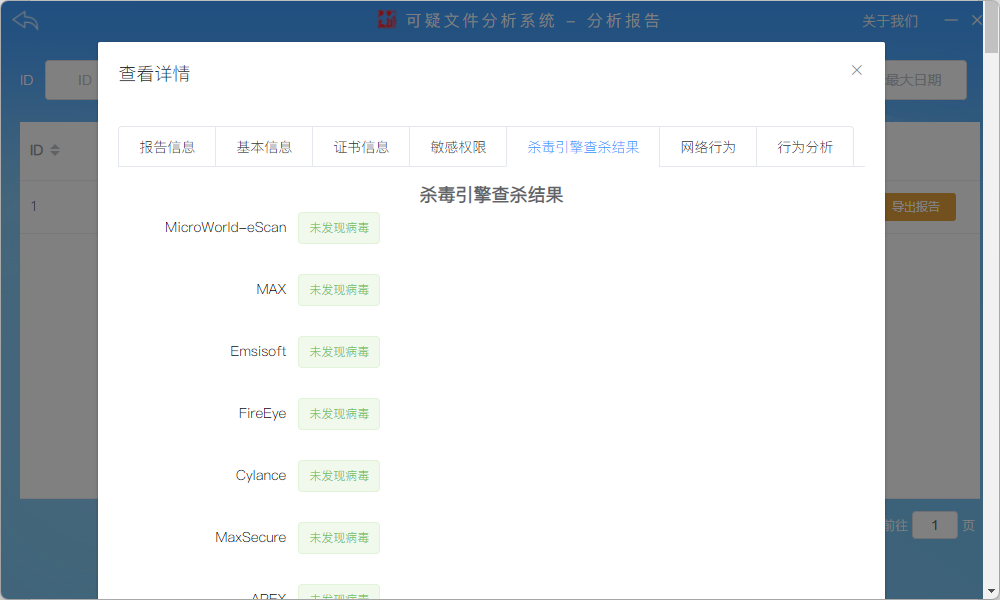1000x600 pixels.
Task: Open the 行为分析 tab
Action: point(805,147)
